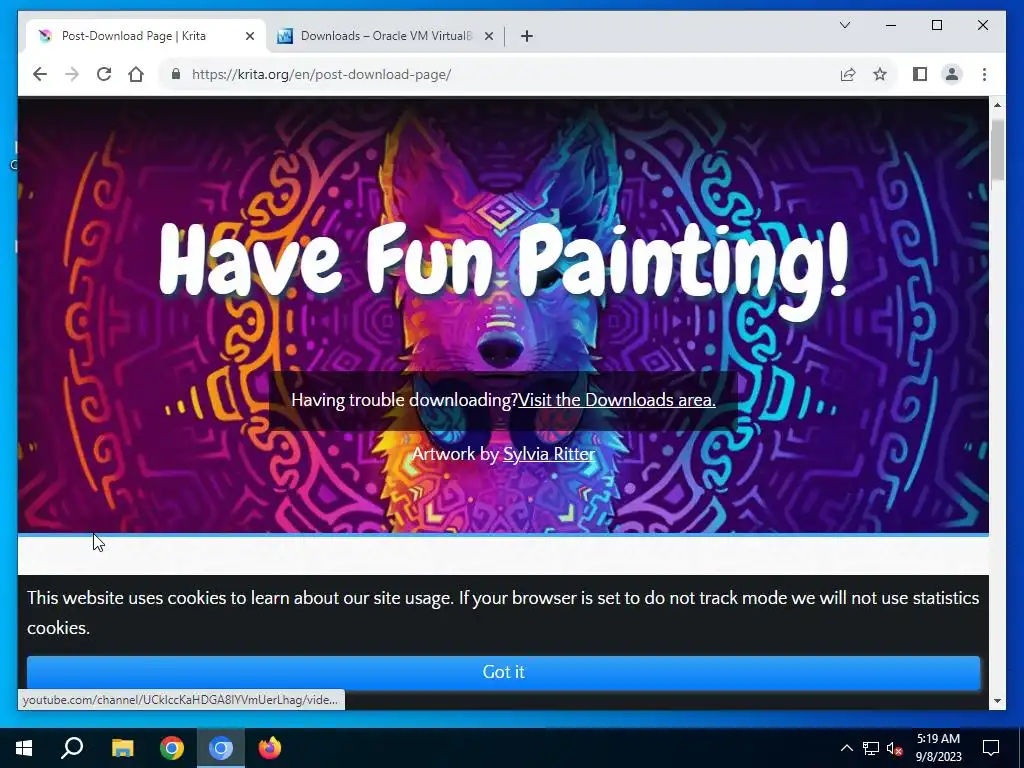This screenshot has height=768, width=1024.
Task: Expand the tab search chevron
Action: tap(844, 25)
